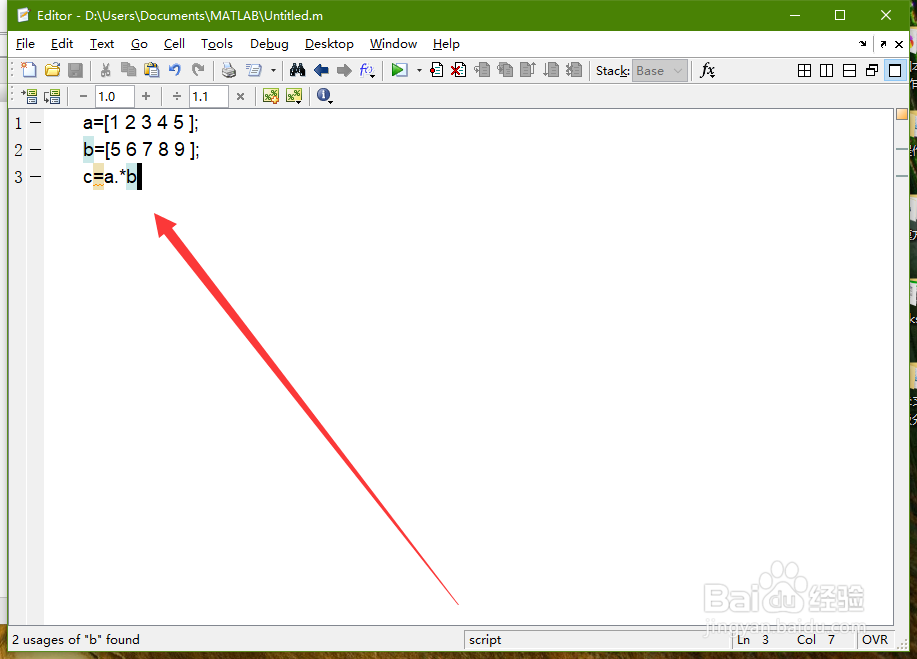Open the show-functions fx list icon

coord(367,71)
